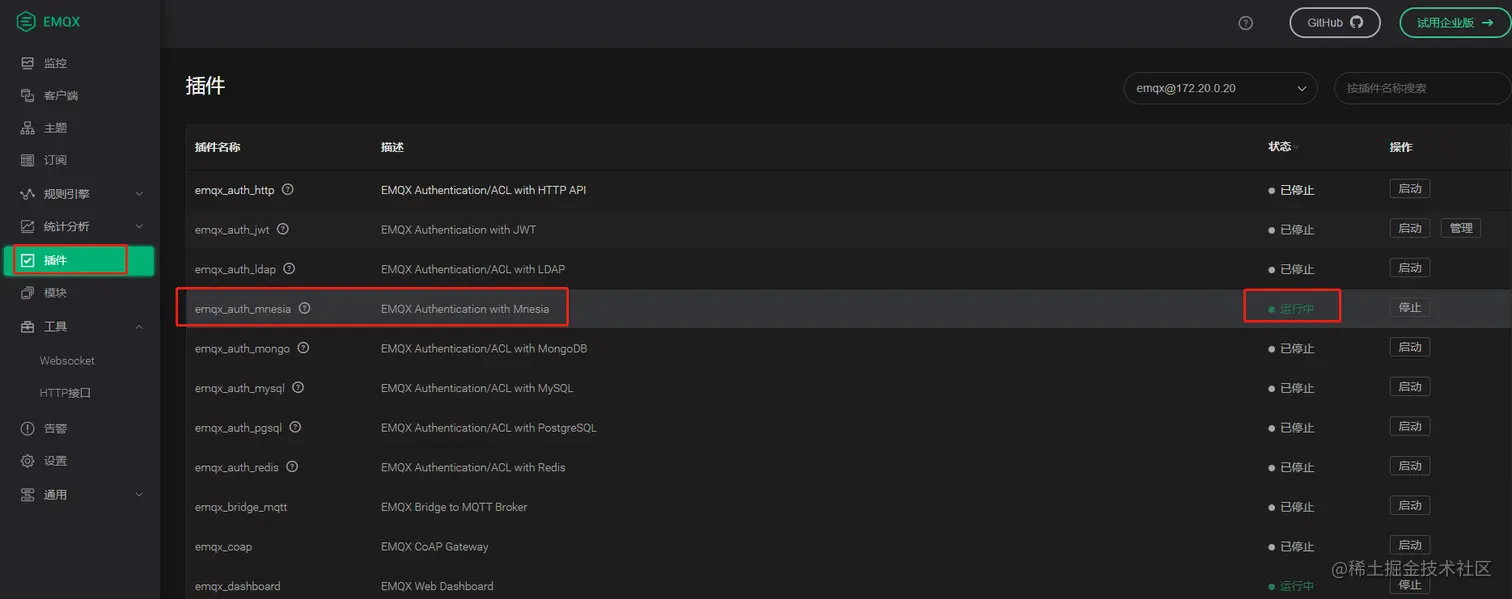
Task: Click help icon next to emqx_auth_http
Action: coord(288,189)
